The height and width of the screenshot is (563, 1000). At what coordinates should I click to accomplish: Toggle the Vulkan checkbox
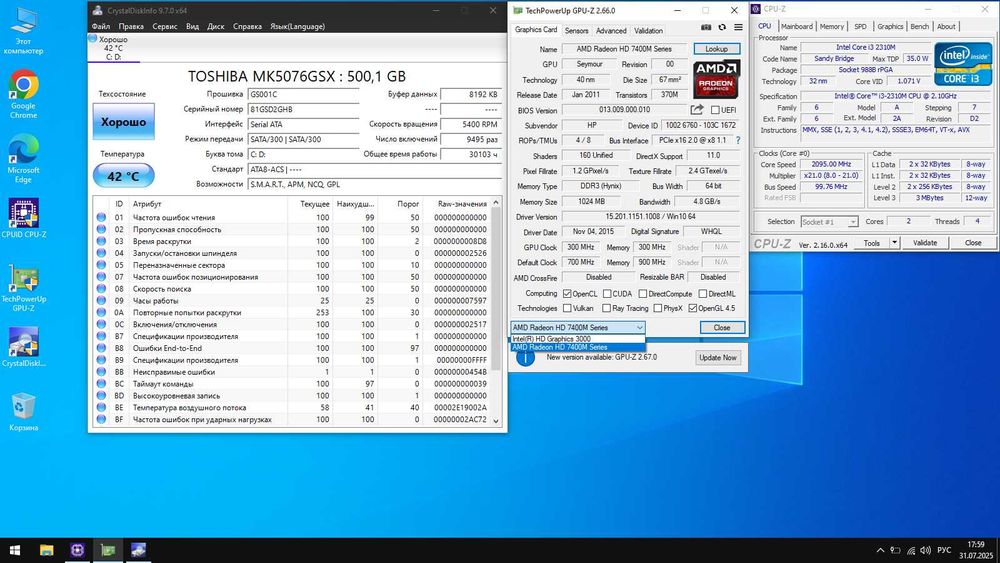[567, 309]
